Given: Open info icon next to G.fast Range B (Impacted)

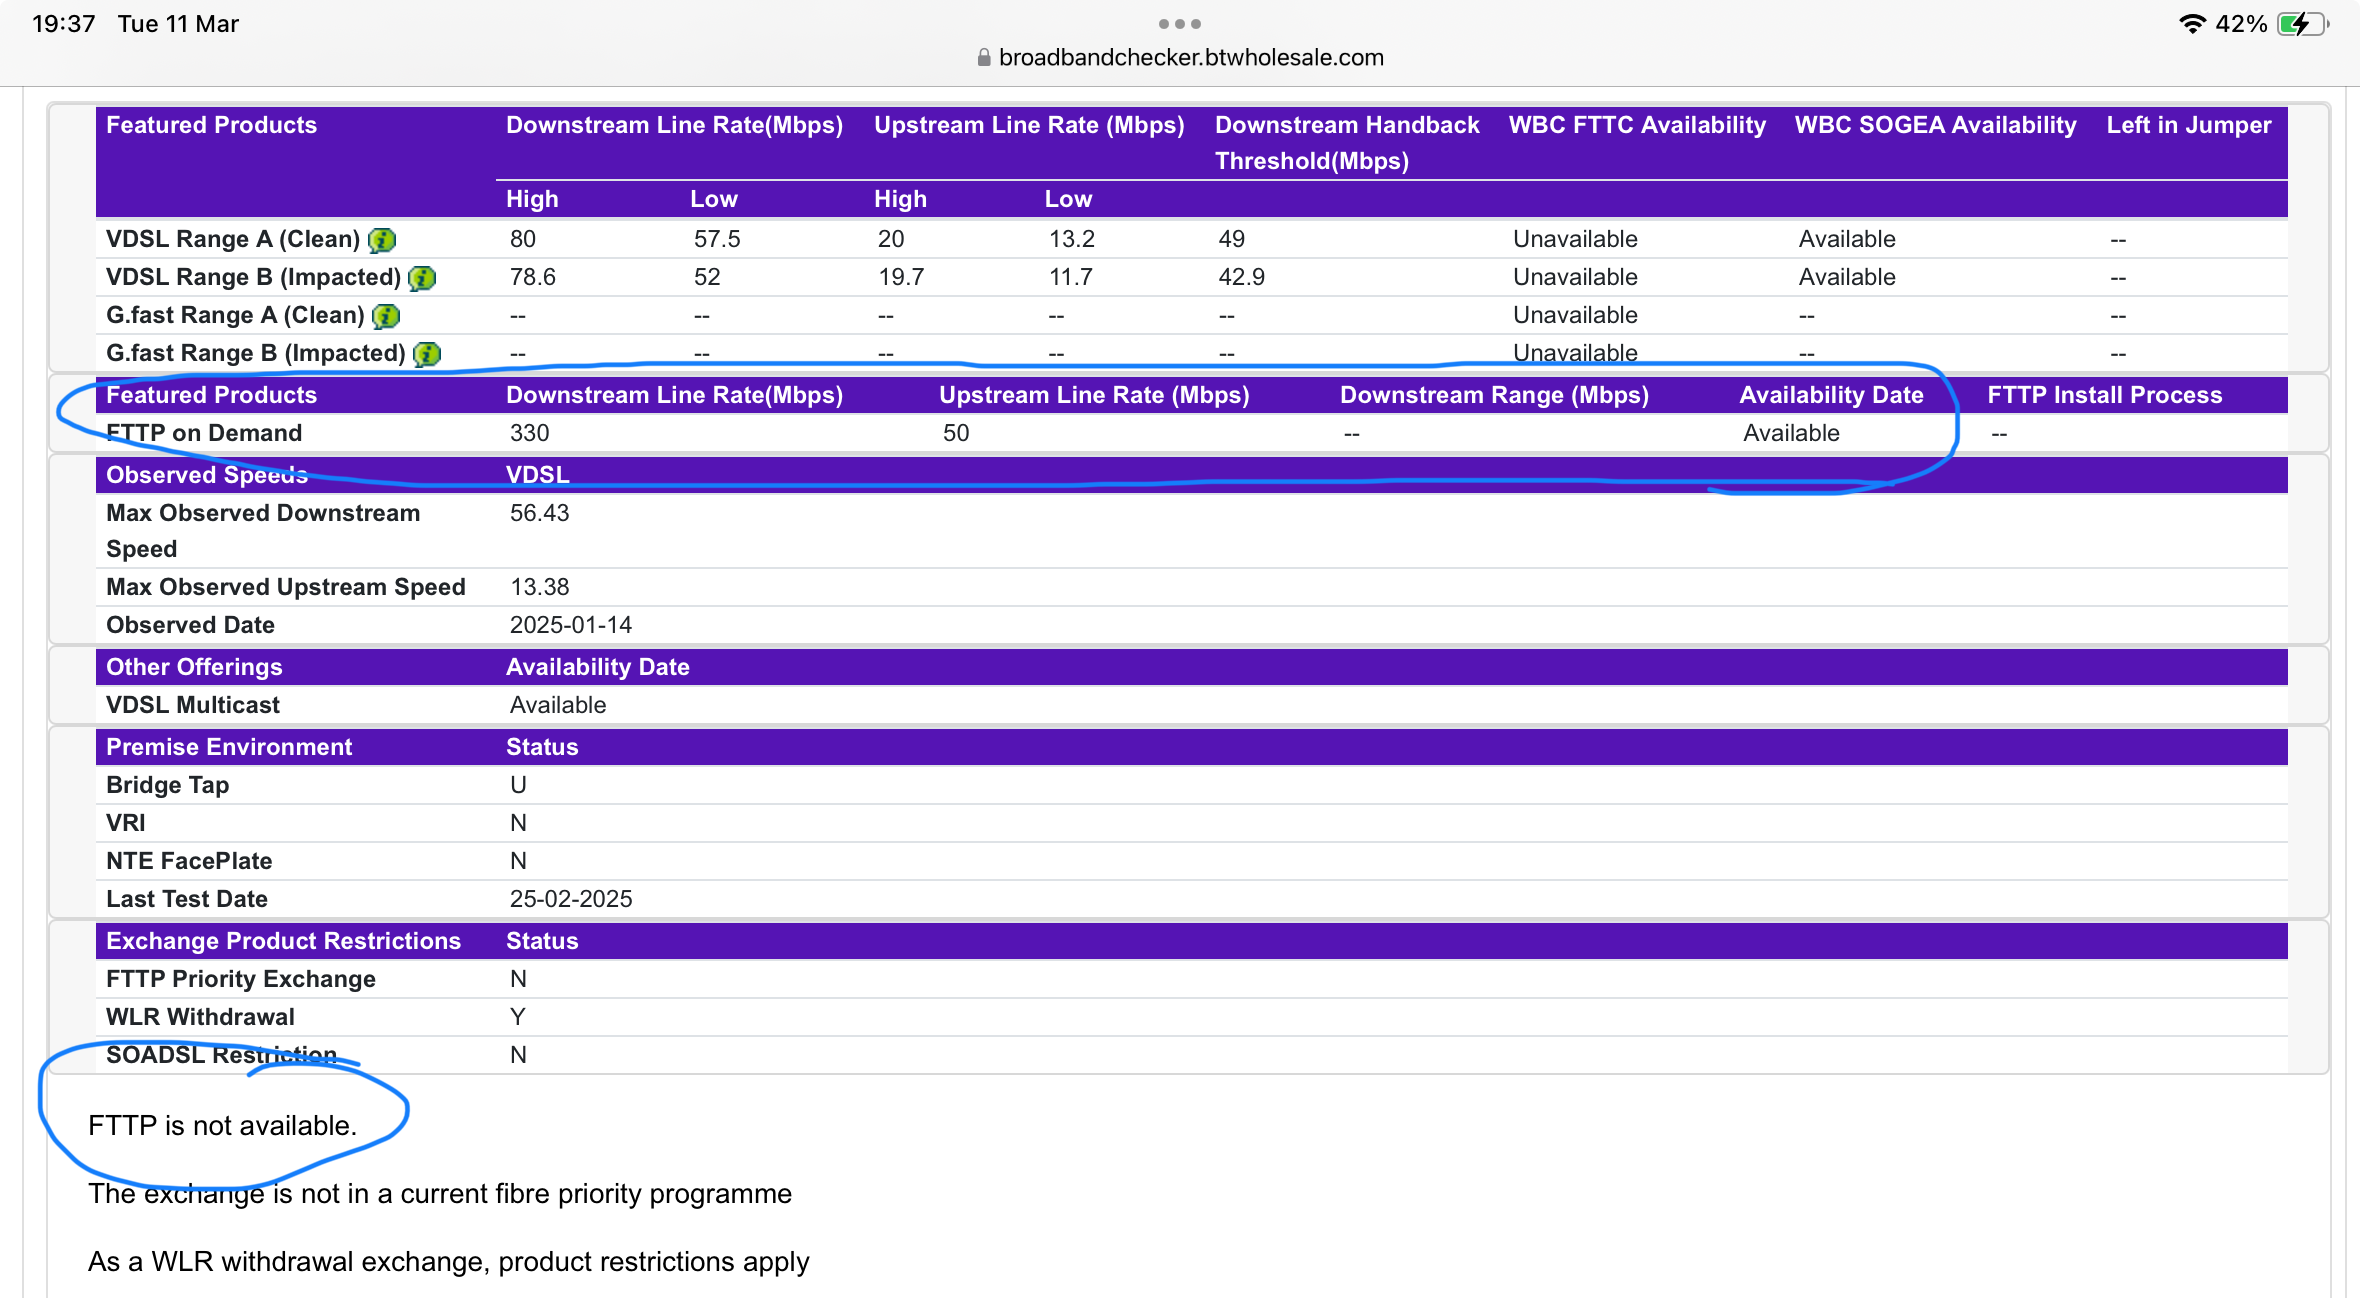Looking at the screenshot, I should [427, 354].
